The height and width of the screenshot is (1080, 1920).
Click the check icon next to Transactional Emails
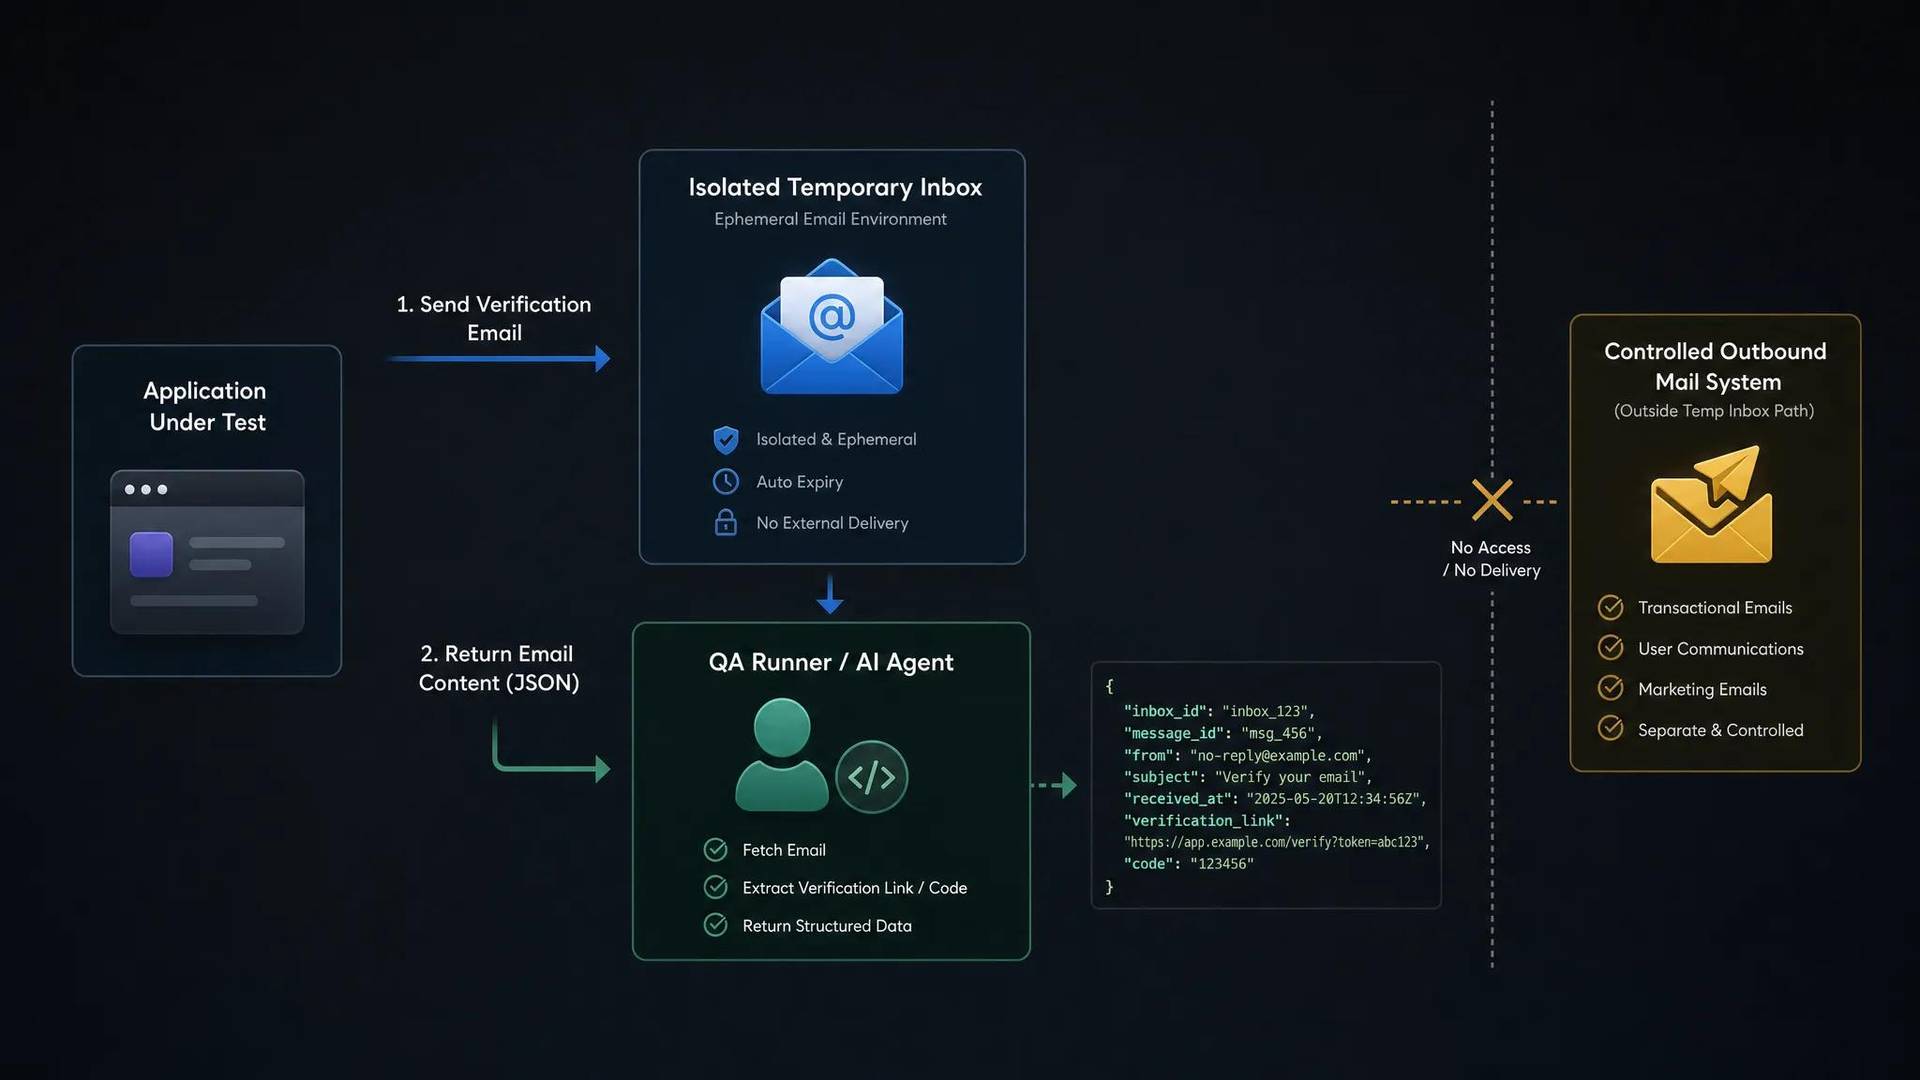1611,607
